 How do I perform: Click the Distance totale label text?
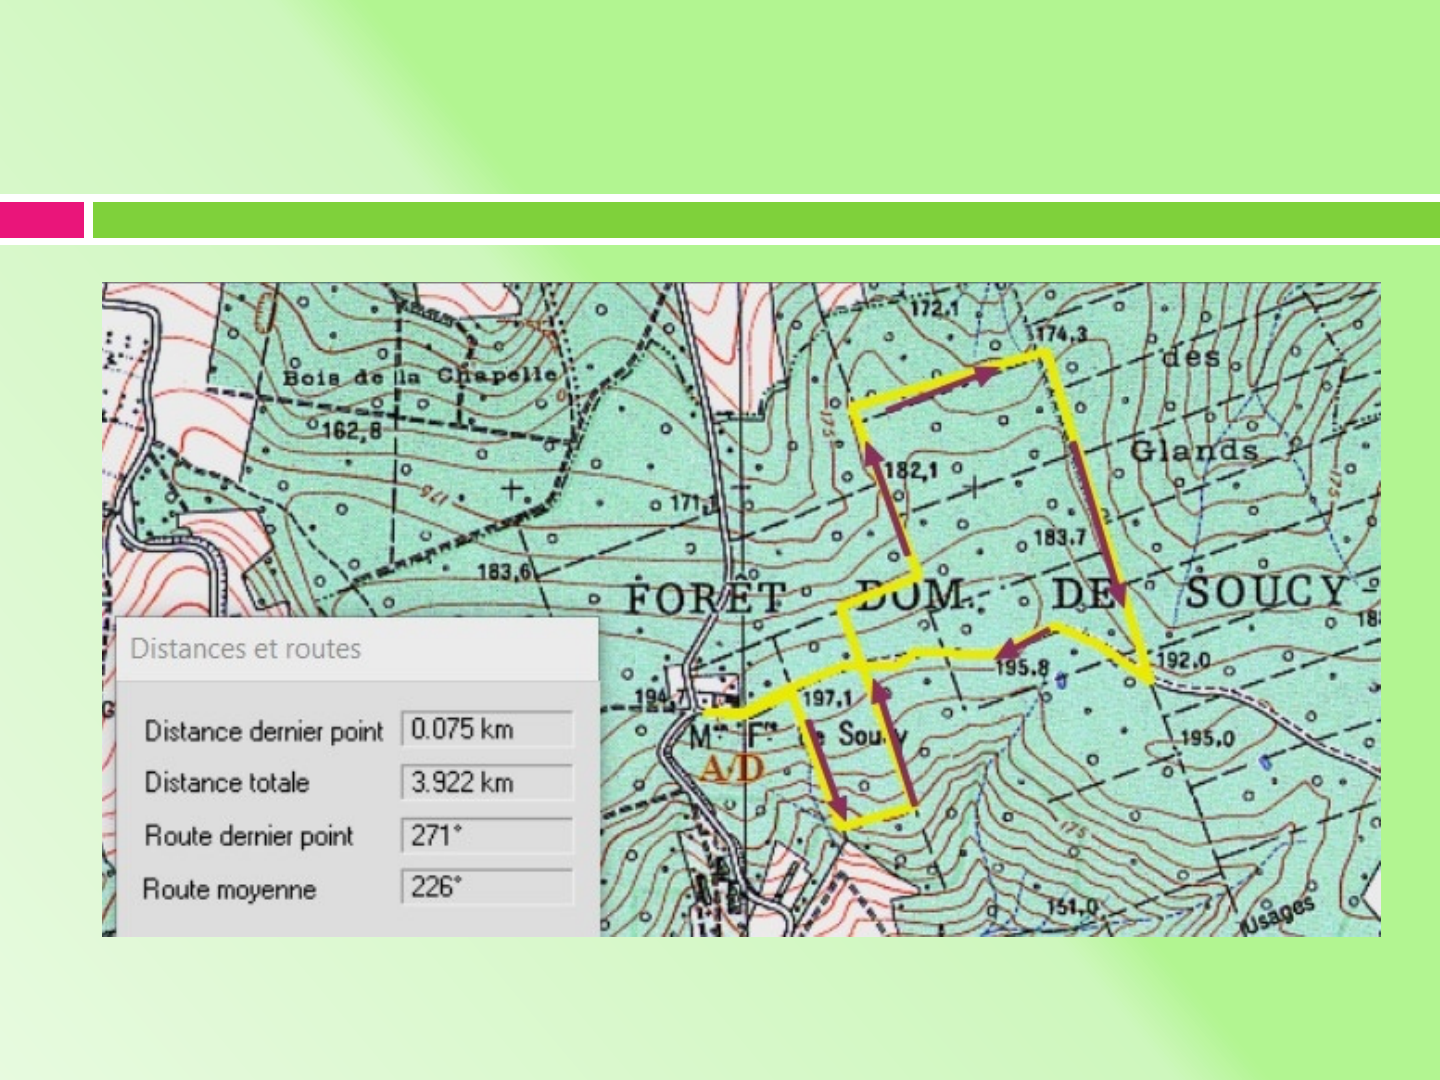point(227,782)
